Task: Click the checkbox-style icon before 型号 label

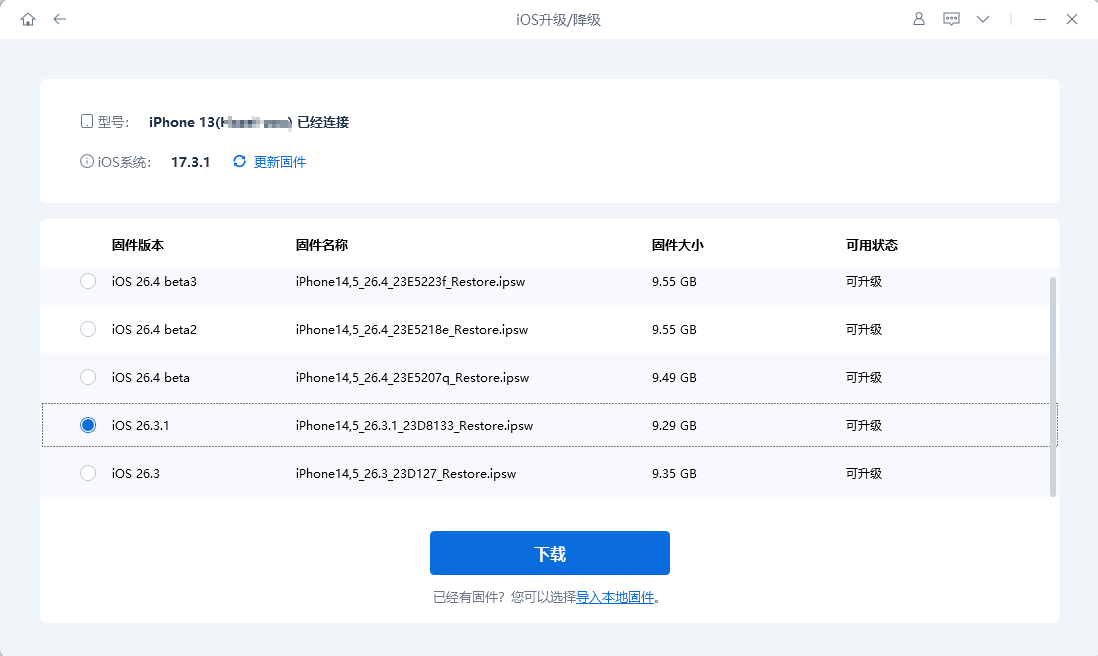Action: click(87, 120)
